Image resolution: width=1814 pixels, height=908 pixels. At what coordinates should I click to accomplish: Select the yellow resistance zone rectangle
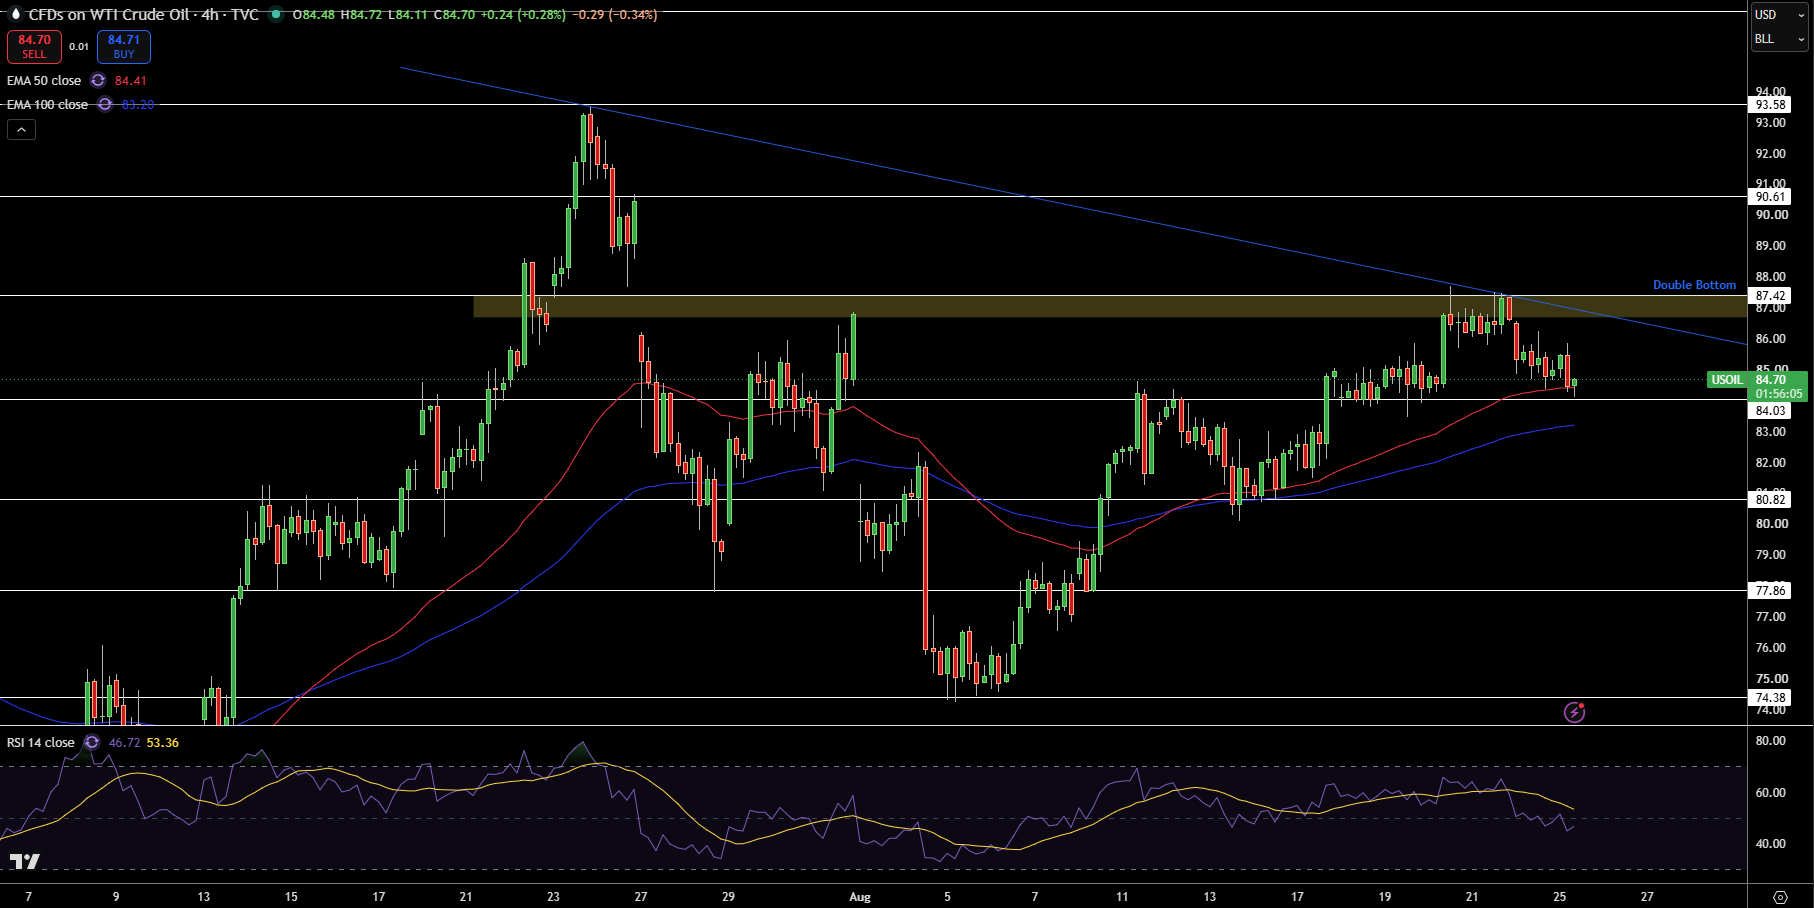1110,306
